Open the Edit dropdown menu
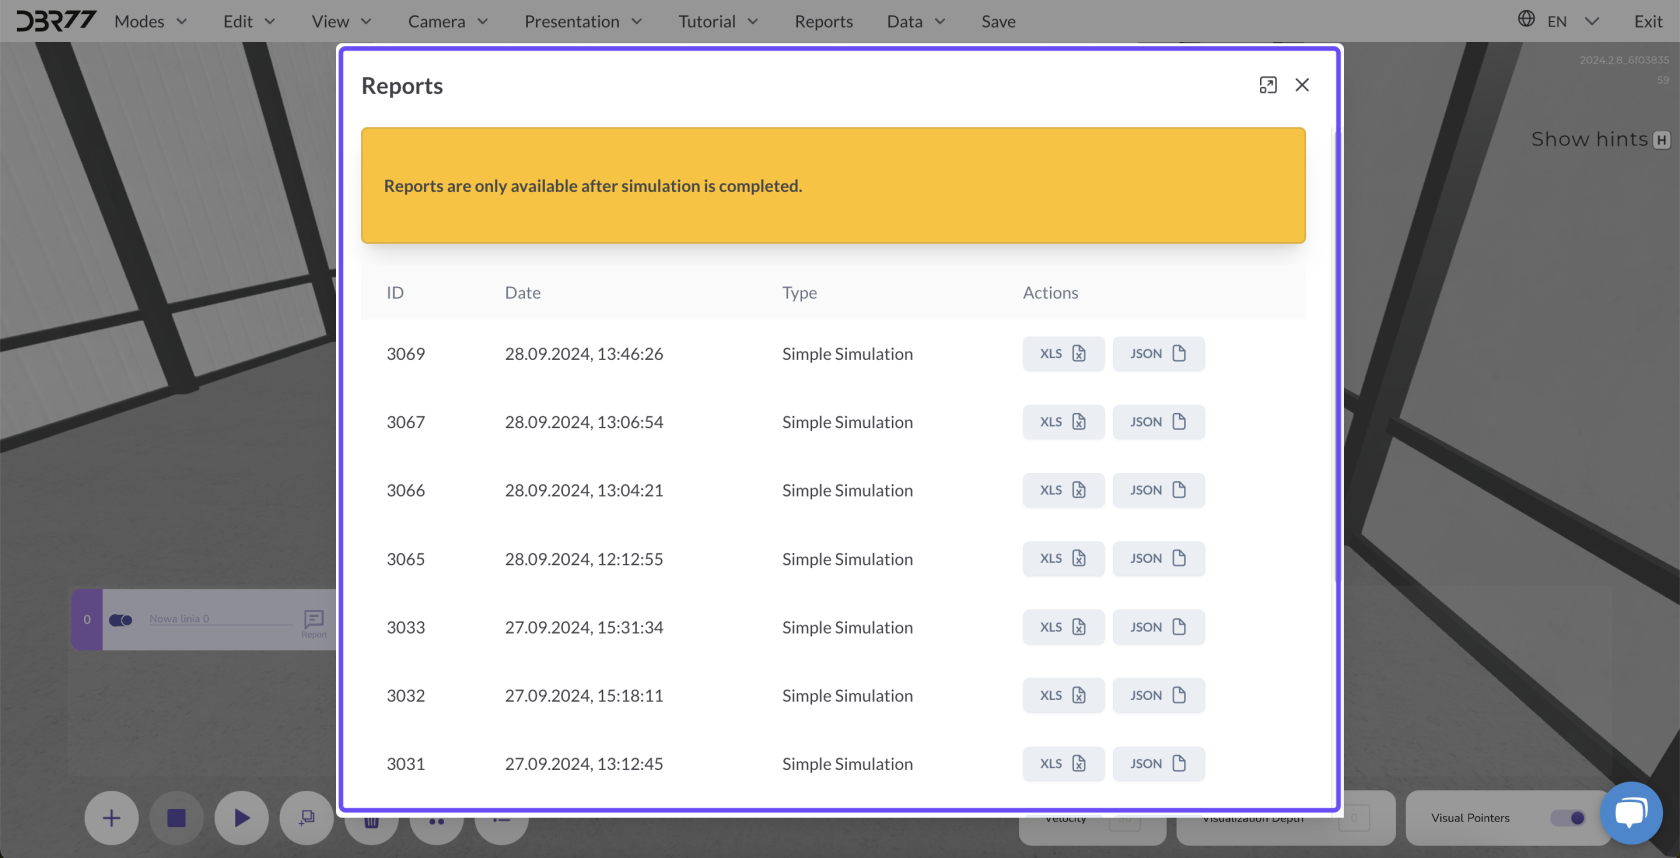Image resolution: width=1680 pixels, height=858 pixels. [249, 21]
